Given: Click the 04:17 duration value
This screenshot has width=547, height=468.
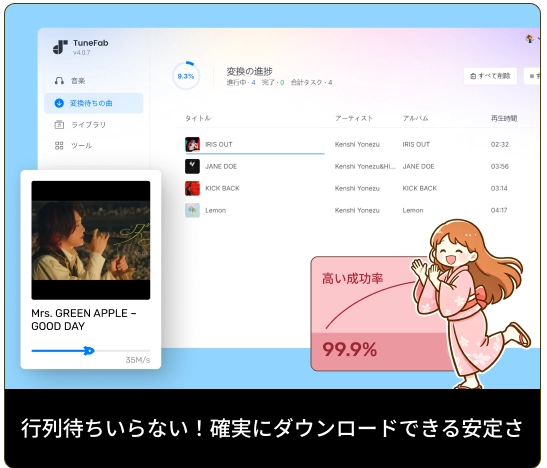Looking at the screenshot, I should coord(499,210).
